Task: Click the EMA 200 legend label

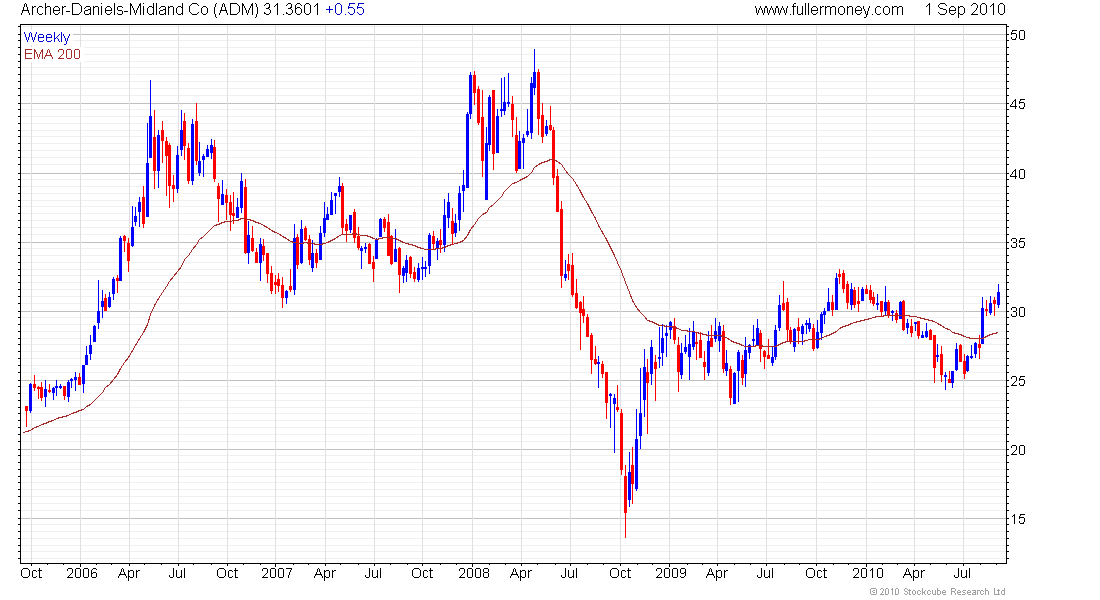Action: (x=52, y=54)
